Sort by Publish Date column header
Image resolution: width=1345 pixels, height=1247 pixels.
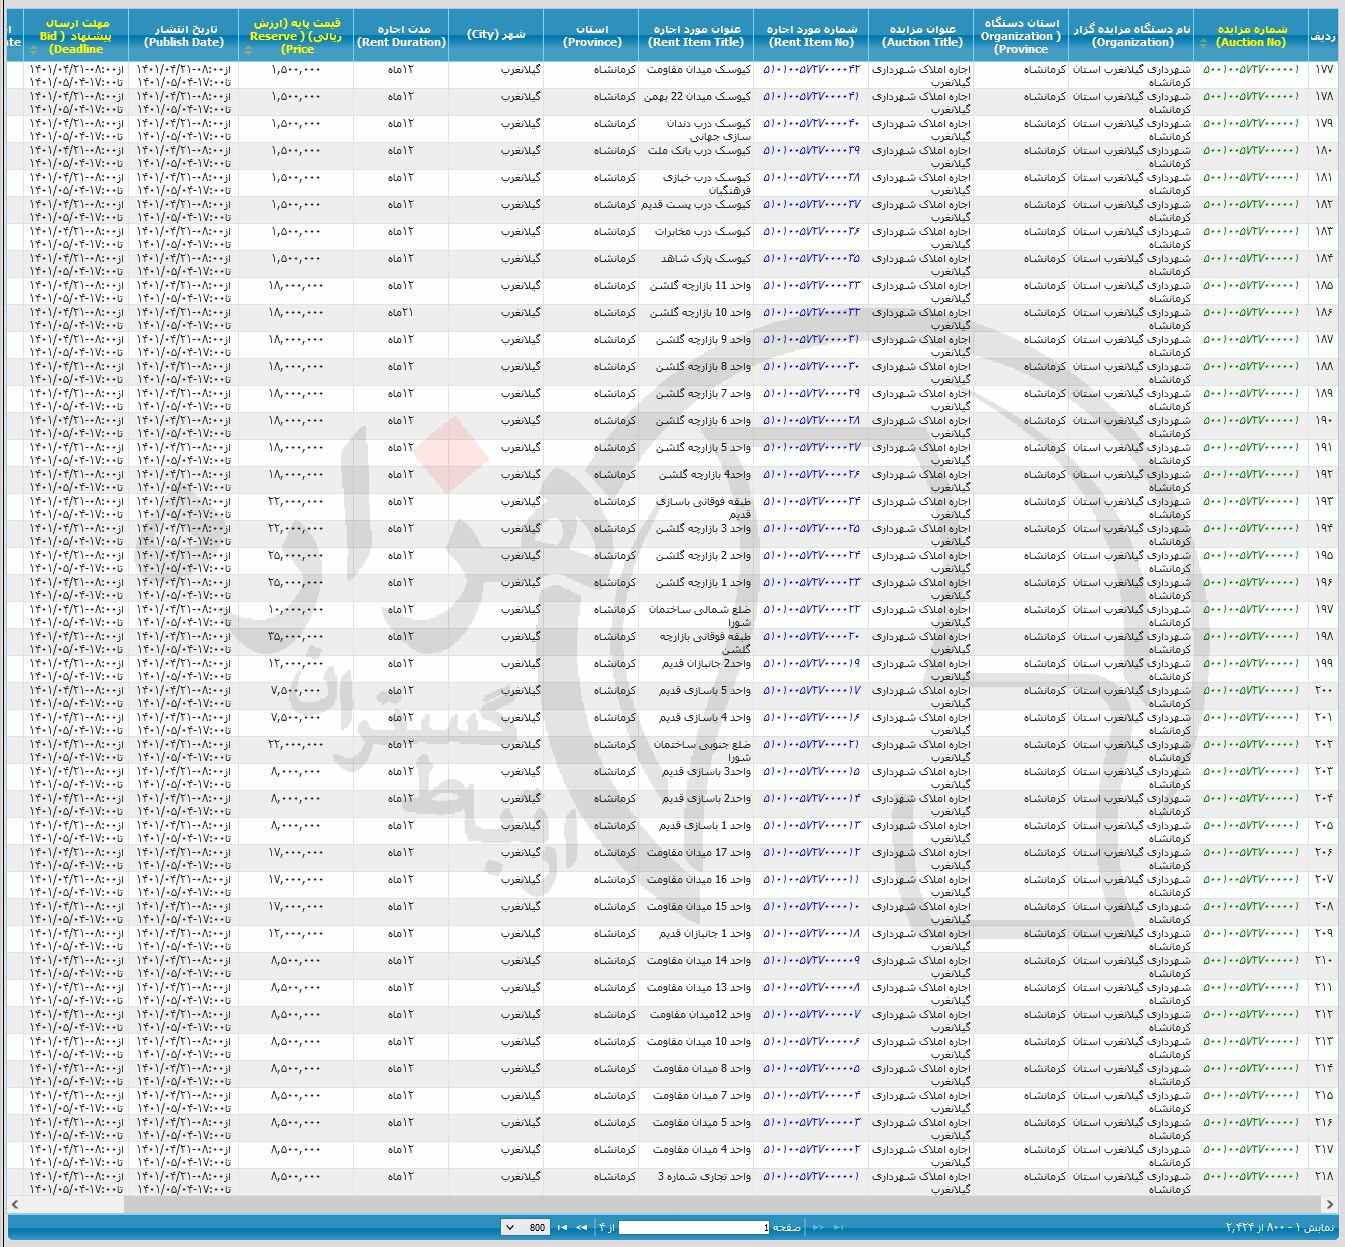(x=183, y=36)
